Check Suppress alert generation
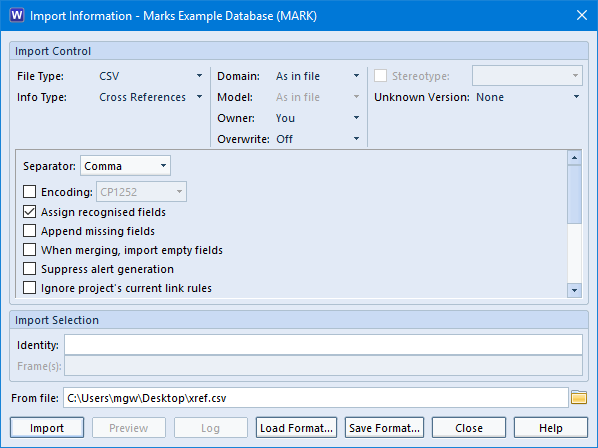Image resolution: width=598 pixels, height=448 pixels. point(29,269)
